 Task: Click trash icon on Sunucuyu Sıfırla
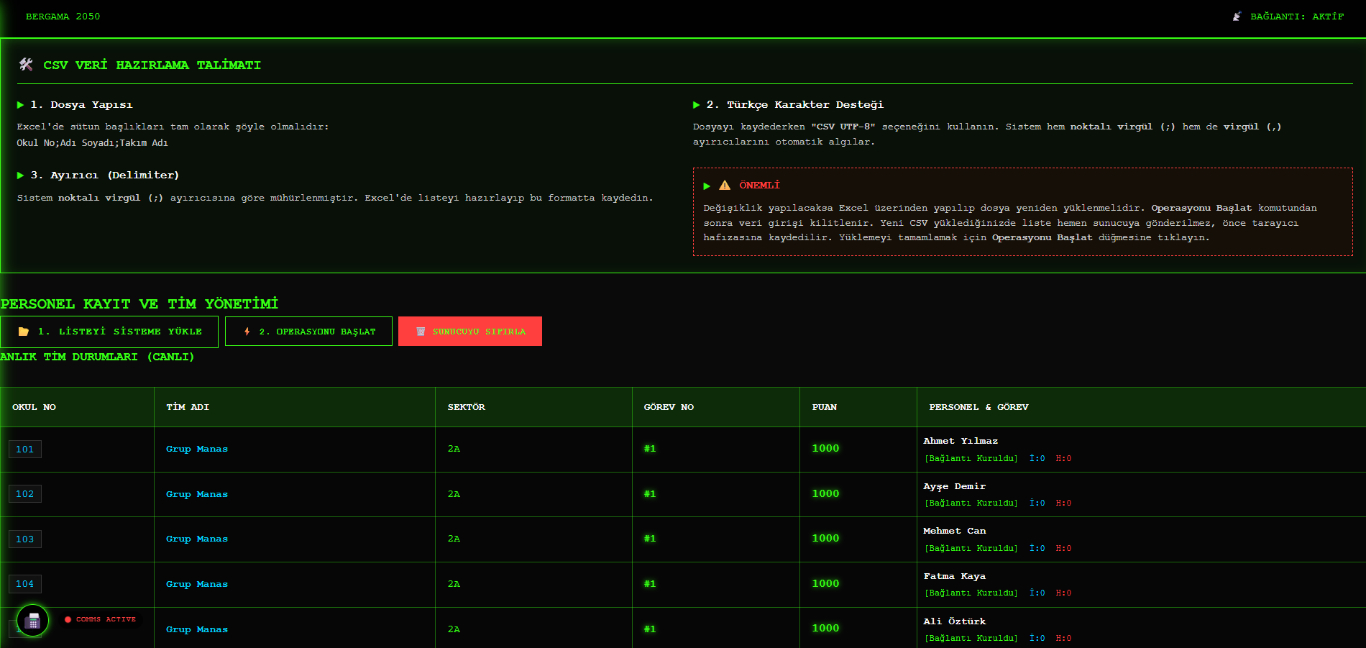421,331
